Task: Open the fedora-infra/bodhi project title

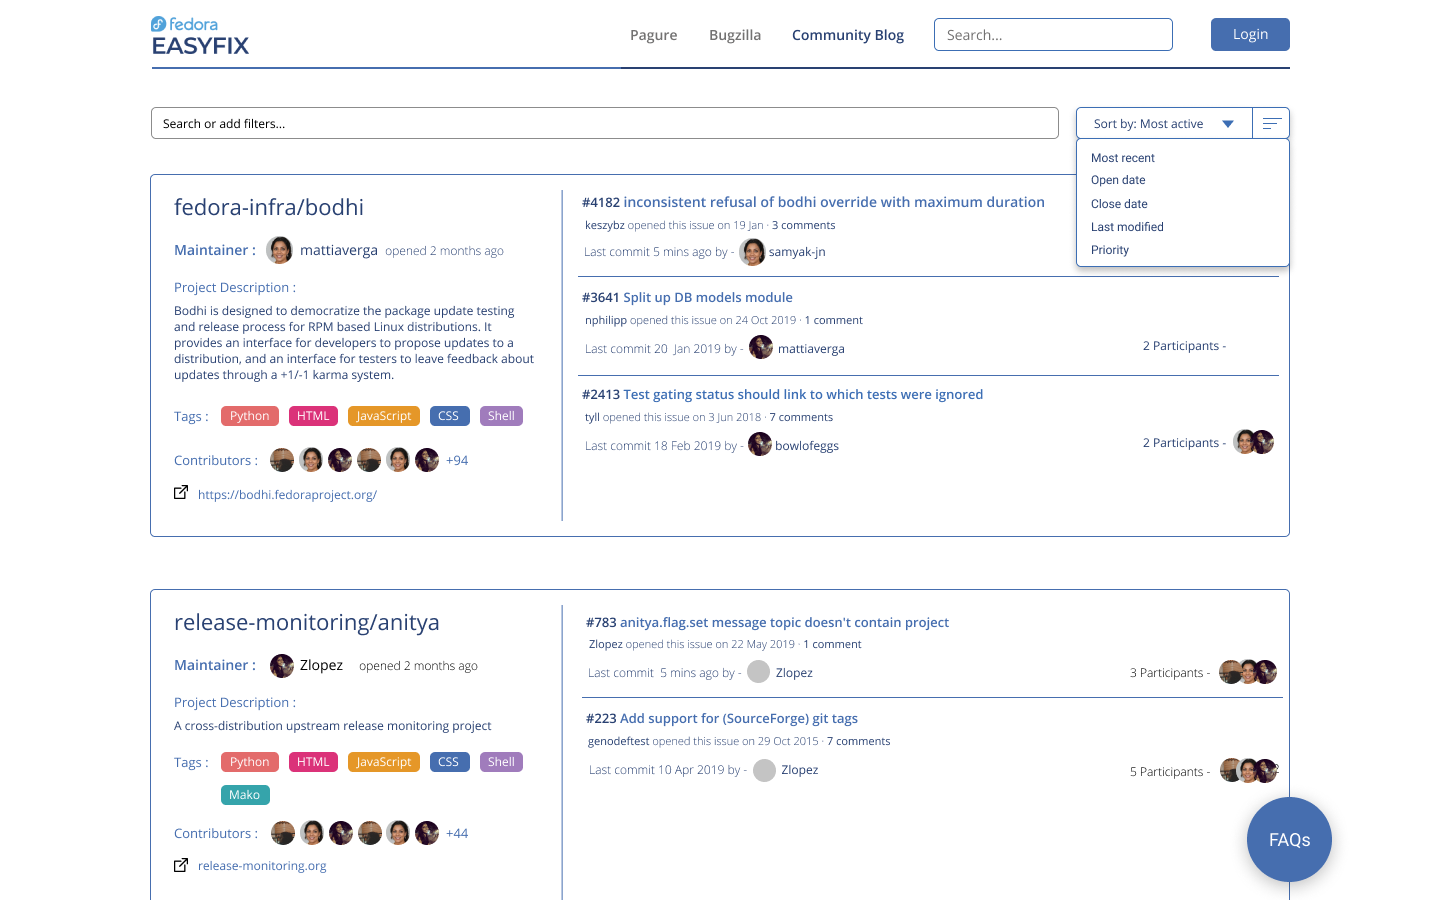Action: point(269,207)
